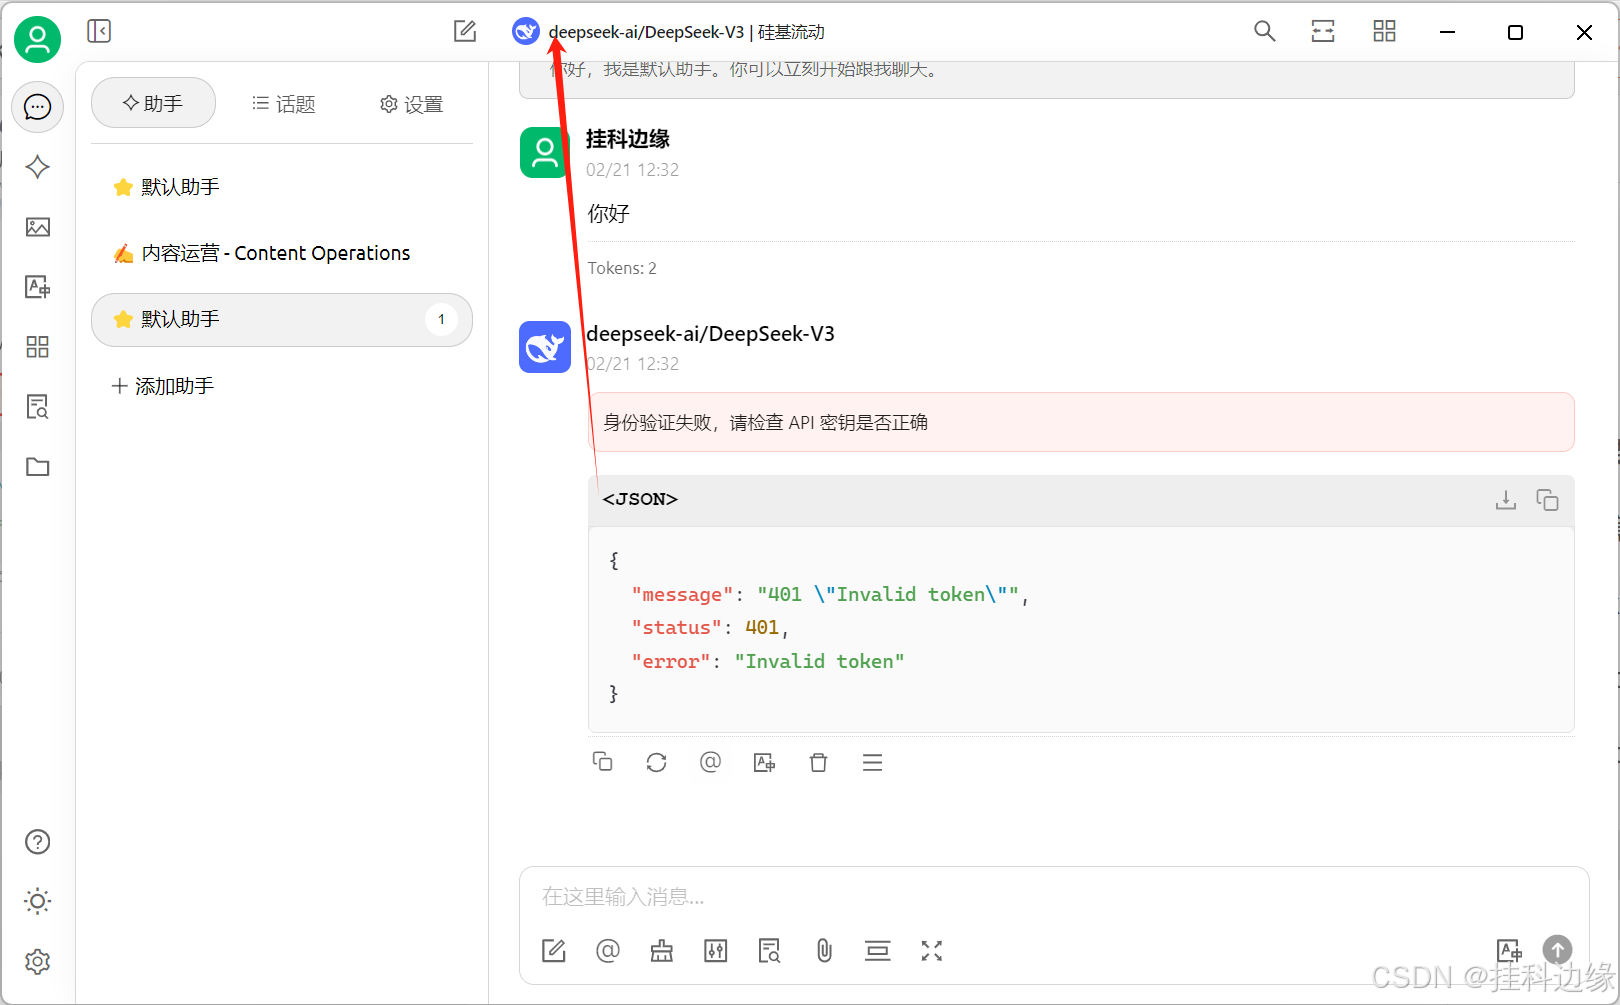Download the JSON code block
This screenshot has width=1620, height=1005.
pyautogui.click(x=1506, y=499)
